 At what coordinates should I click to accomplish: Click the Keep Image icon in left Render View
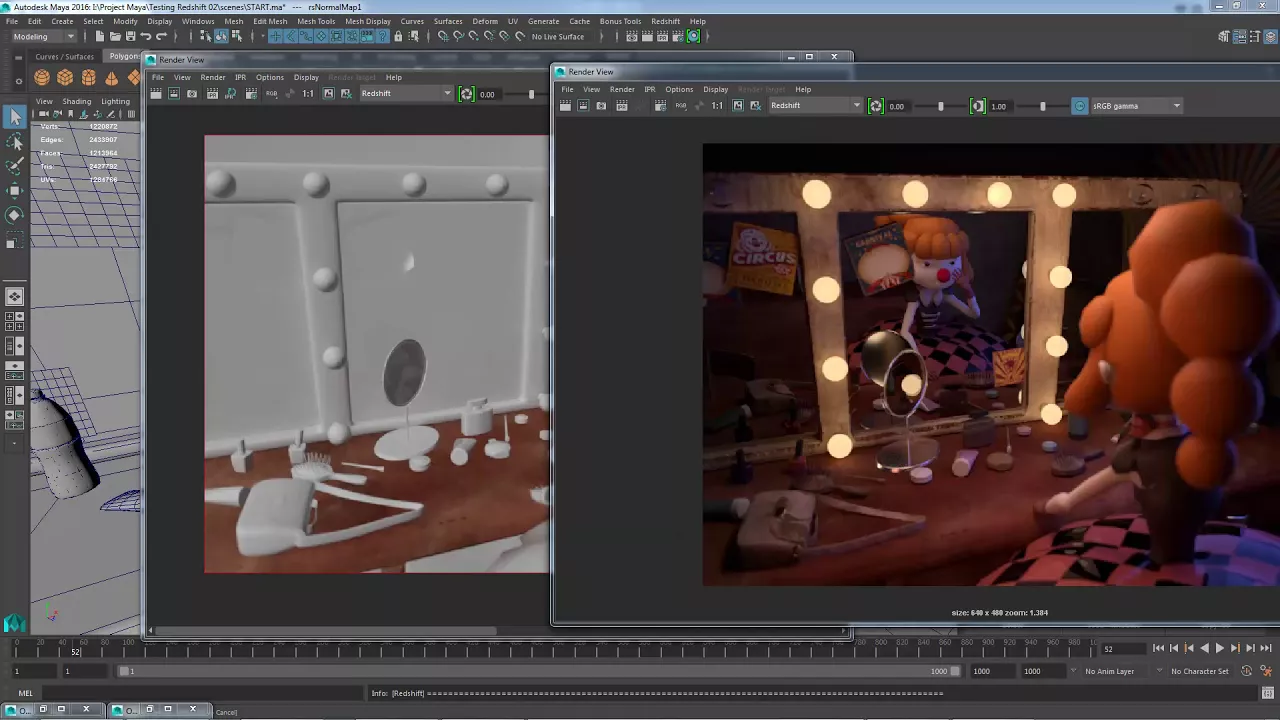tap(328, 94)
